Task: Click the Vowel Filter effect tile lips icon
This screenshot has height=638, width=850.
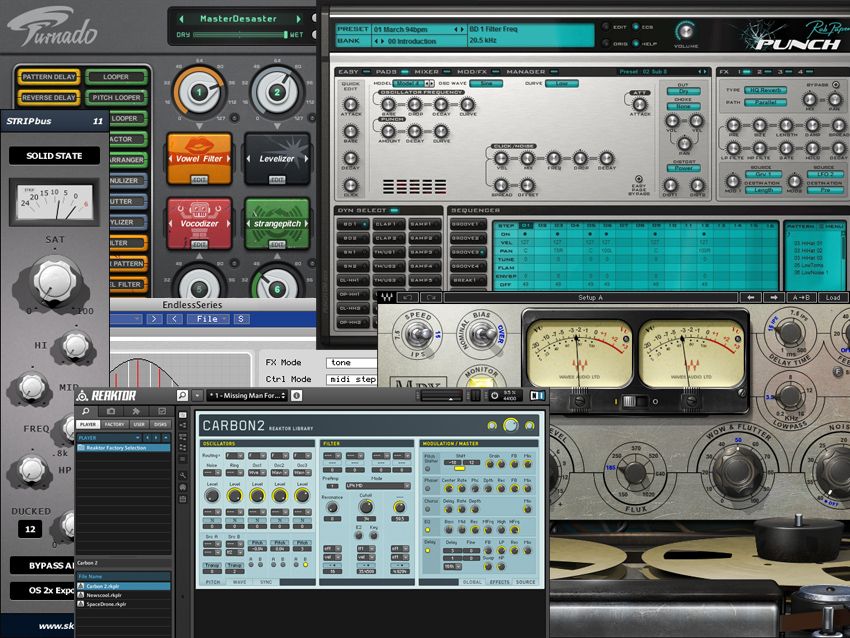Action: tap(199, 145)
